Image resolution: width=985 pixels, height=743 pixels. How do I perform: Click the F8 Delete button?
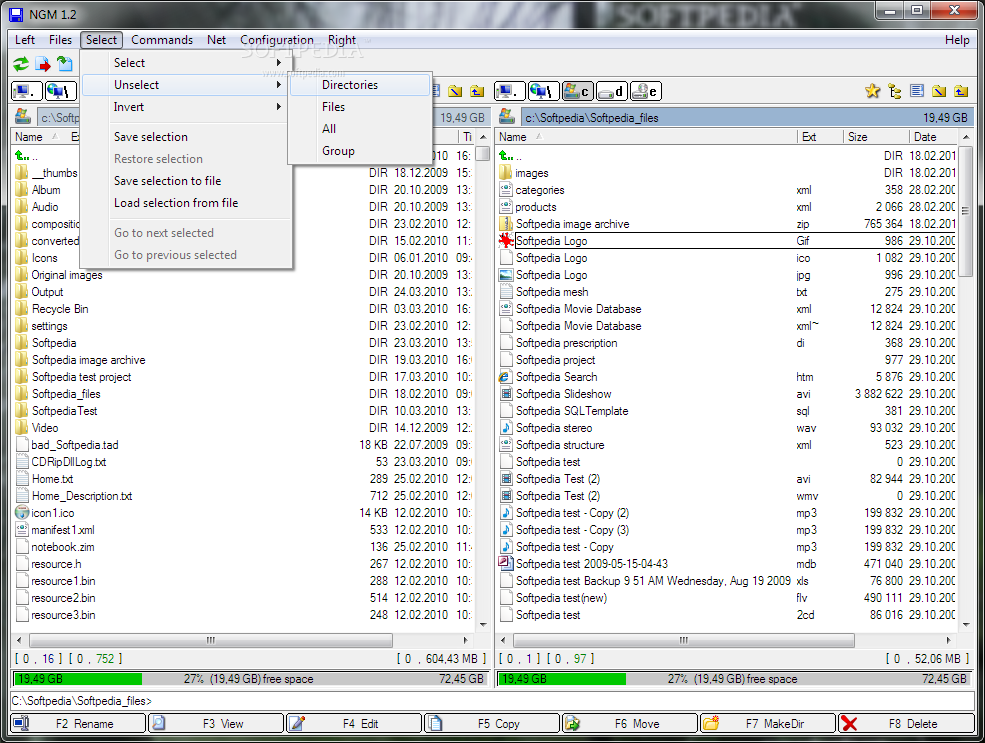pos(906,724)
